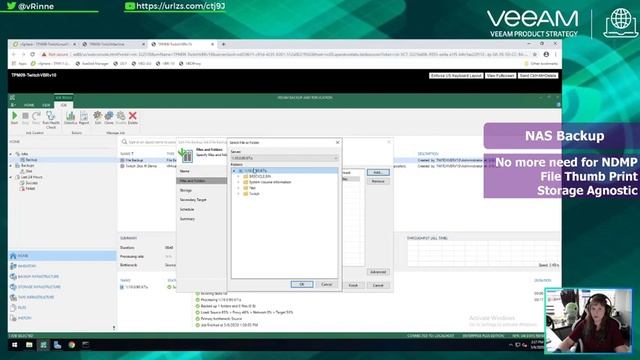Open the Files view in the navigation pane
The width and height of the screenshot is (640, 360).
pyautogui.click(x=62, y=307)
